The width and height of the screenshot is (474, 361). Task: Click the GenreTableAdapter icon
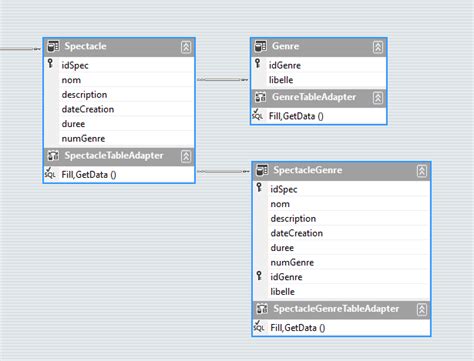[x=261, y=97]
